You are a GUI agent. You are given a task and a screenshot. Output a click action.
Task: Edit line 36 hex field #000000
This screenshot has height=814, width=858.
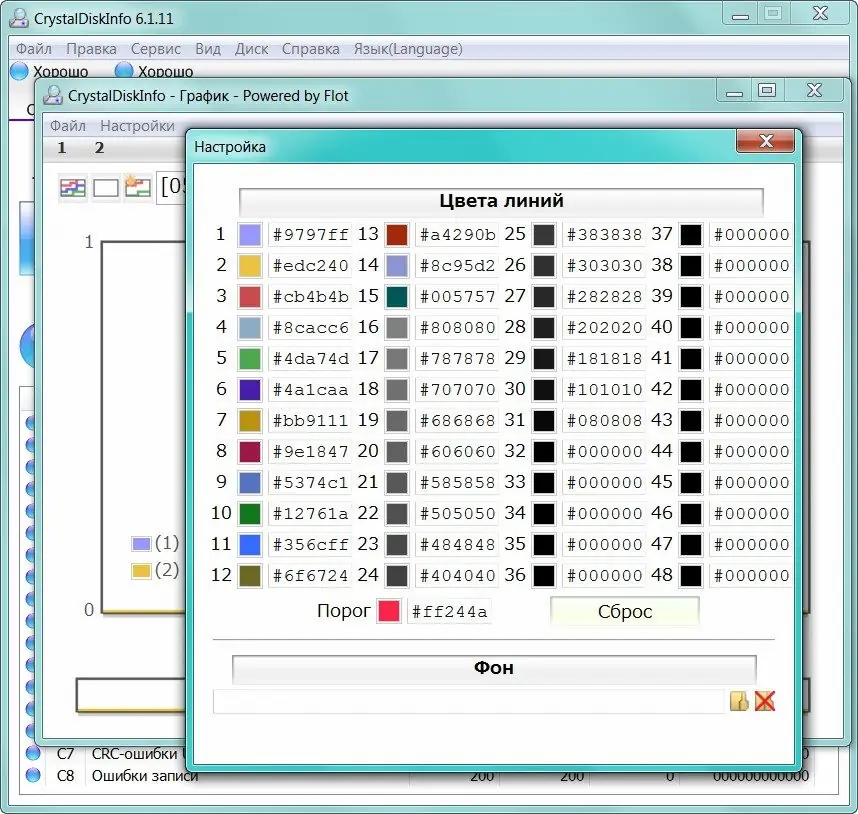604,575
